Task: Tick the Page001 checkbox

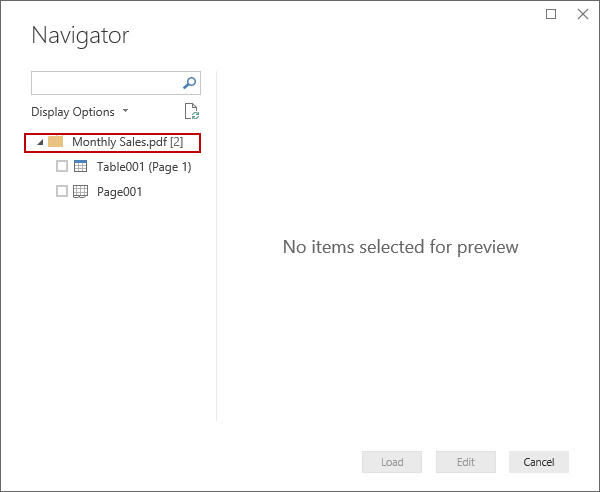Action: coord(62,191)
